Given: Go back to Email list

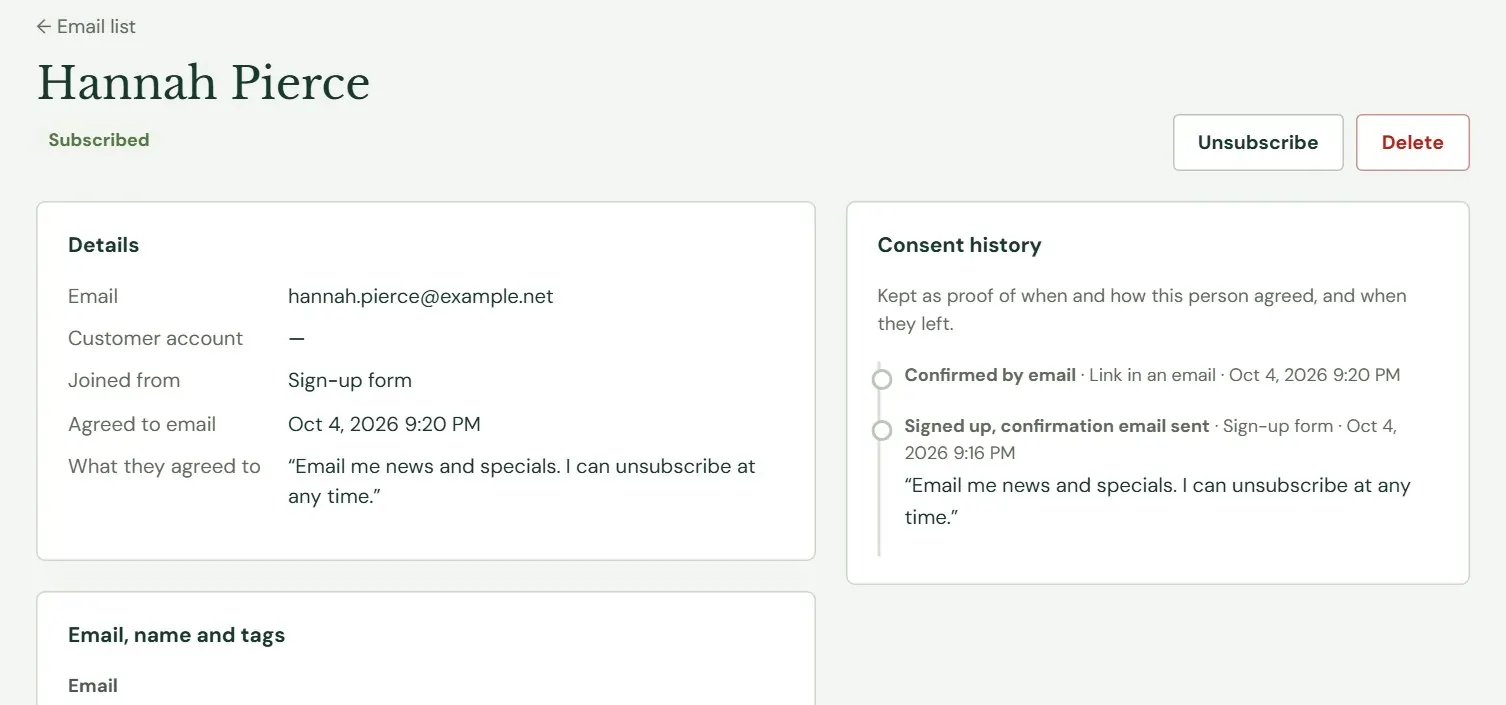Looking at the screenshot, I should [86, 27].
